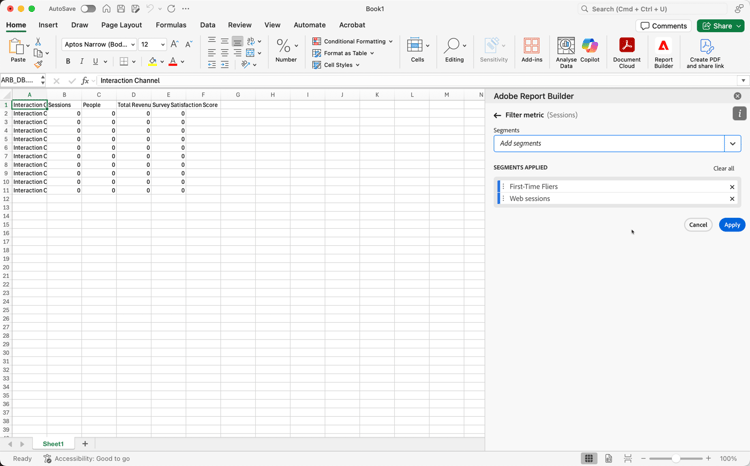Toggle Bold formatting
Screen dimensions: 750x466
(x=68, y=61)
